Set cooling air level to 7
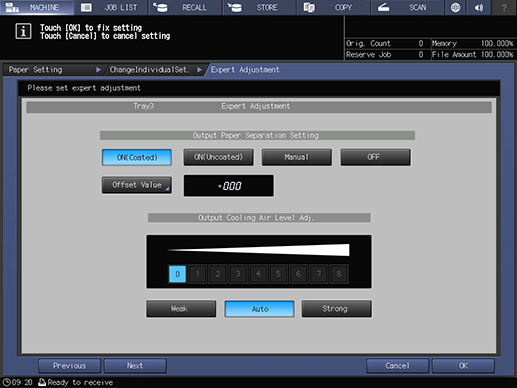The width and height of the screenshot is (517, 388). point(319,274)
